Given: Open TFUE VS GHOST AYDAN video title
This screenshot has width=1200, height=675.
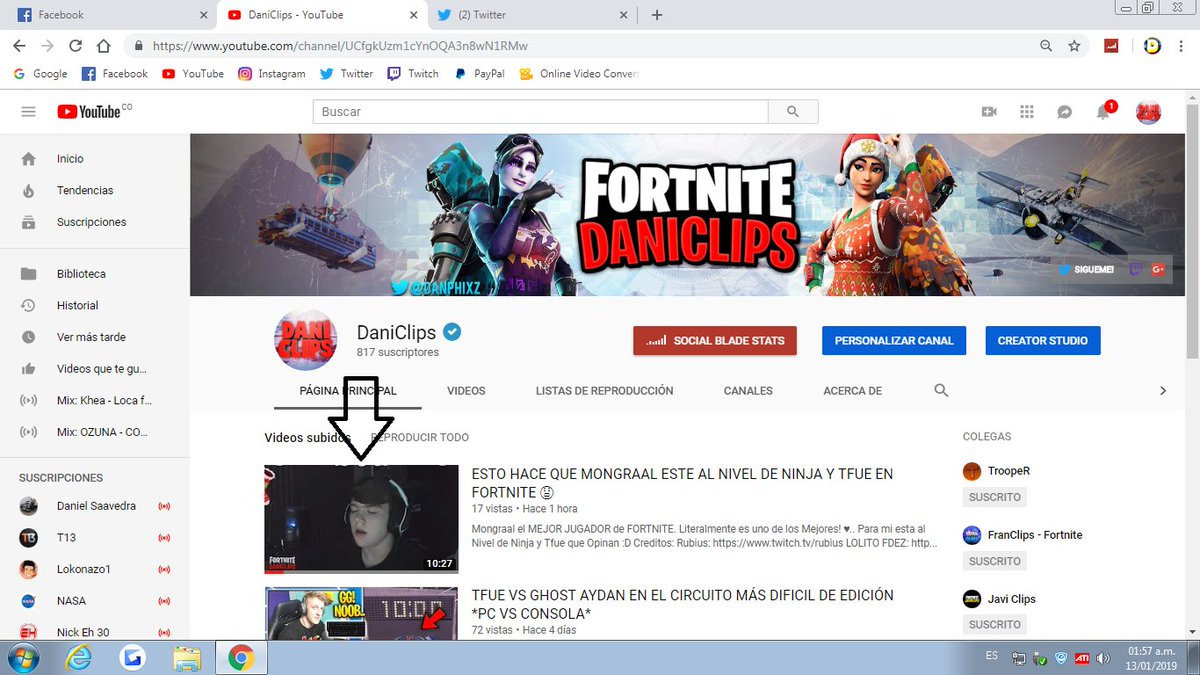Looking at the screenshot, I should pyautogui.click(x=682, y=603).
